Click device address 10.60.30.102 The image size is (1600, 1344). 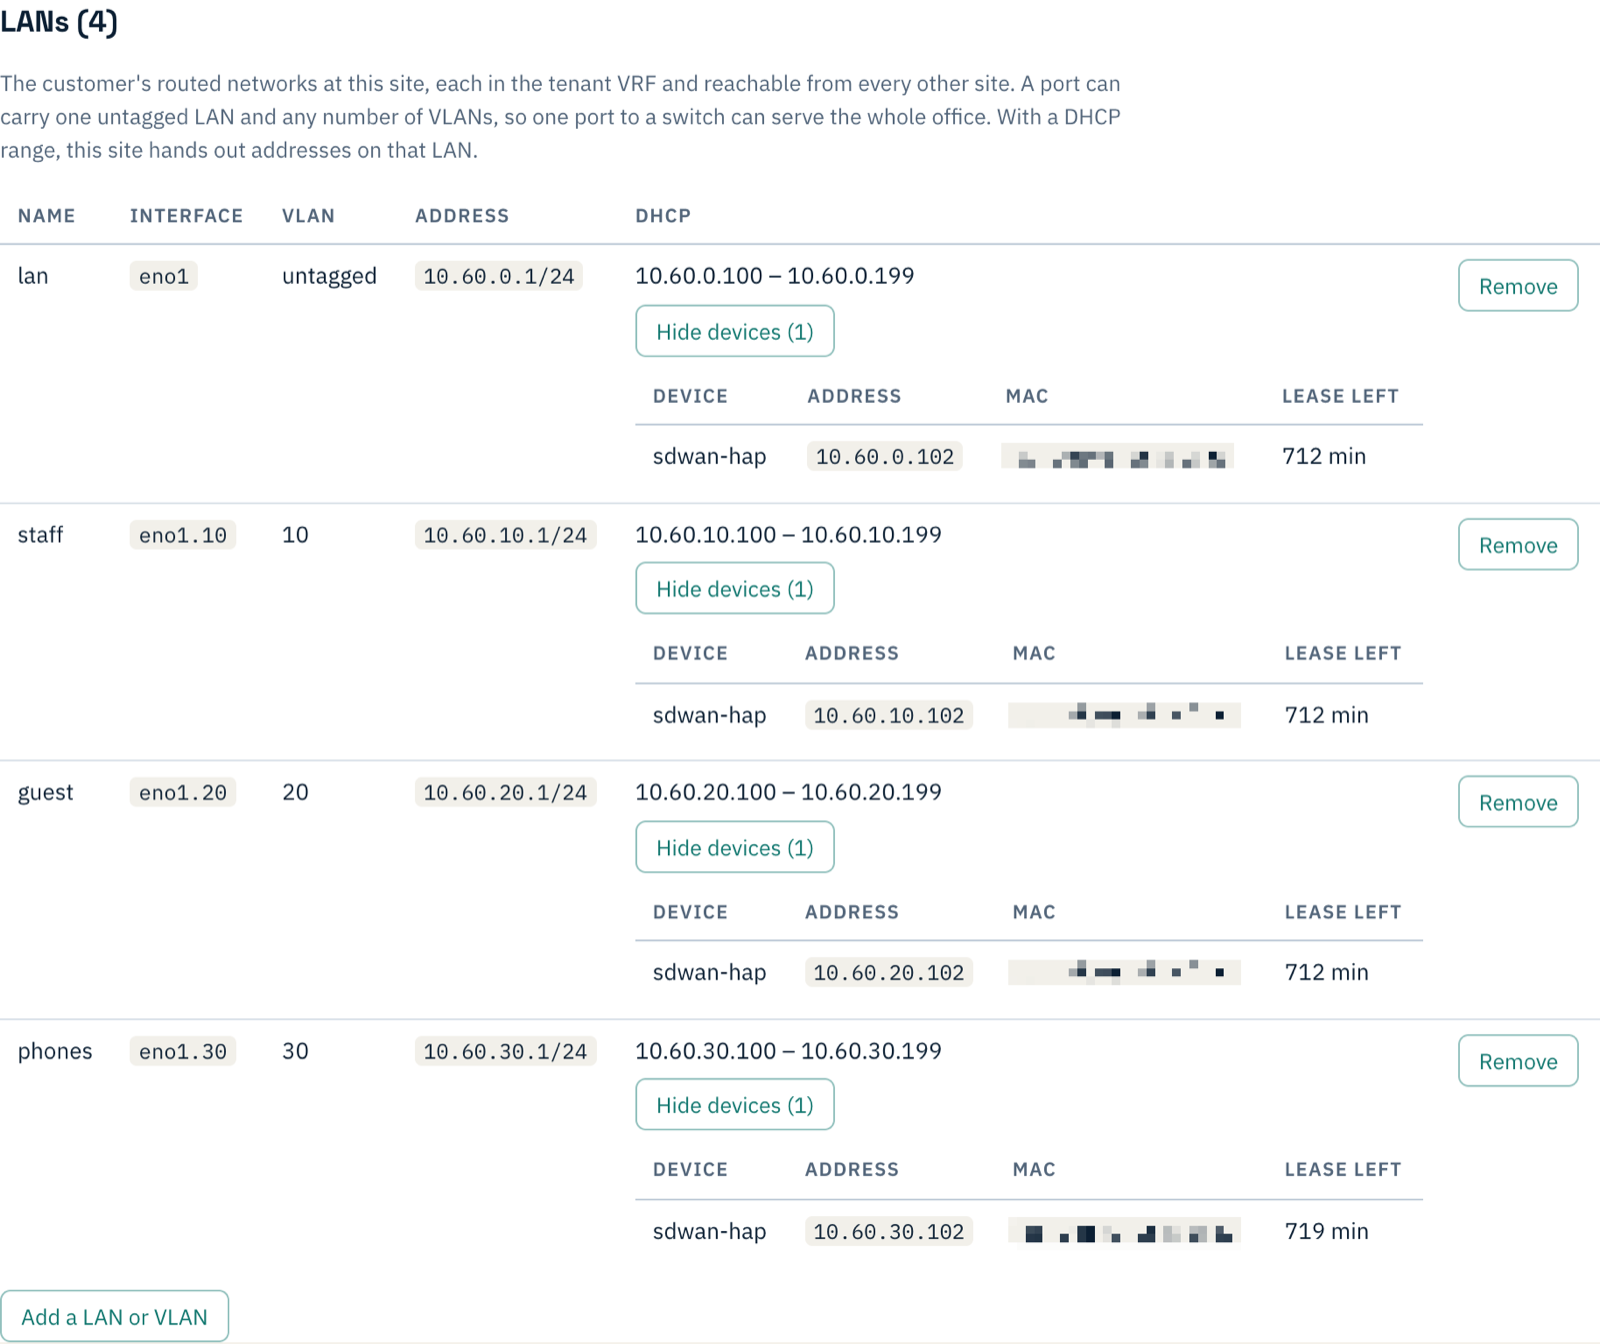point(888,1231)
